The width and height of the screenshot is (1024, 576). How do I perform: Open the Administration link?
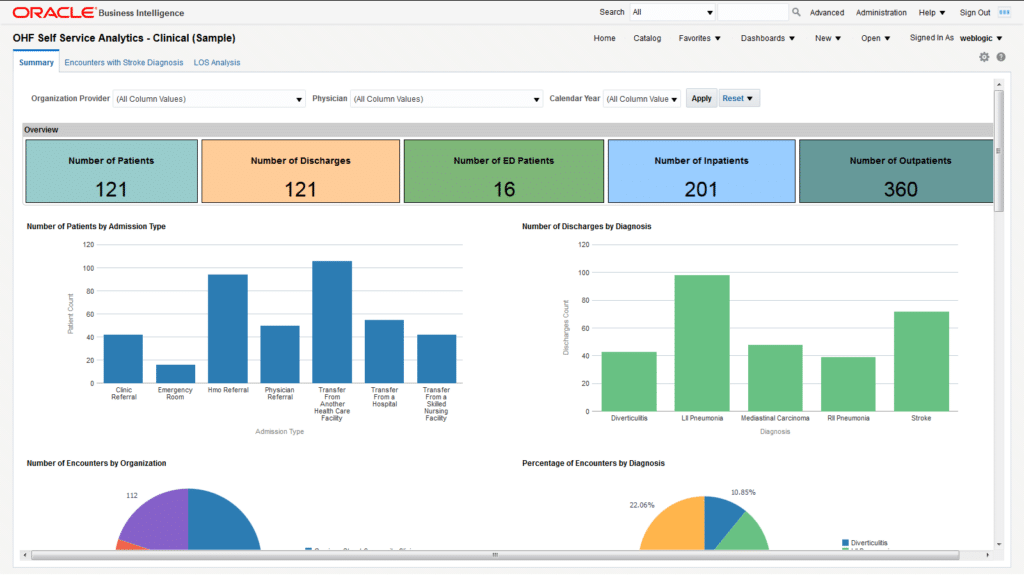click(881, 12)
